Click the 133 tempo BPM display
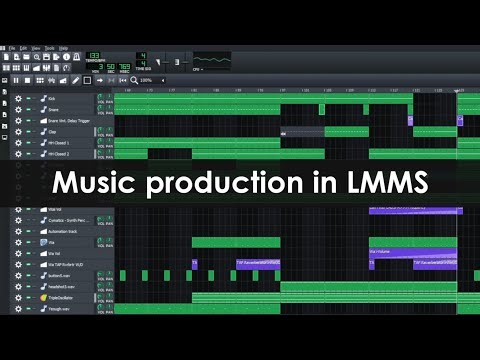This screenshot has width=480, height=360. coord(94,56)
